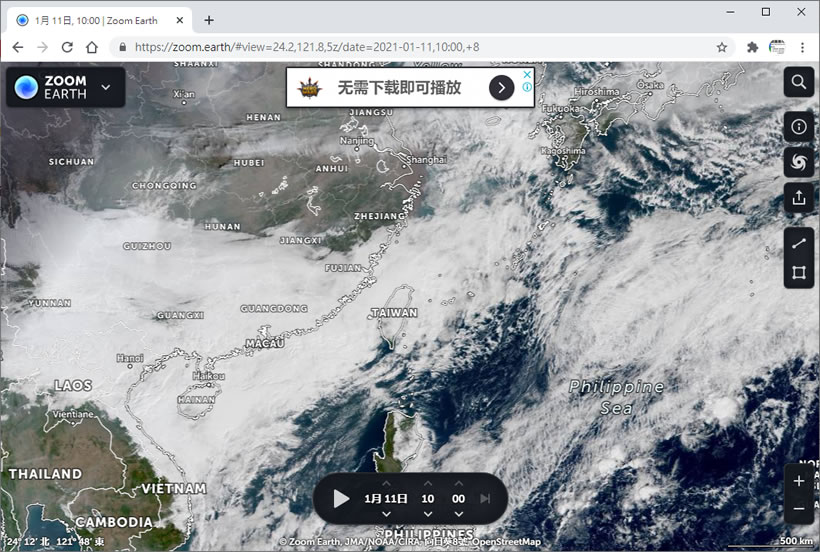Click the share icon on the map

pos(799,198)
